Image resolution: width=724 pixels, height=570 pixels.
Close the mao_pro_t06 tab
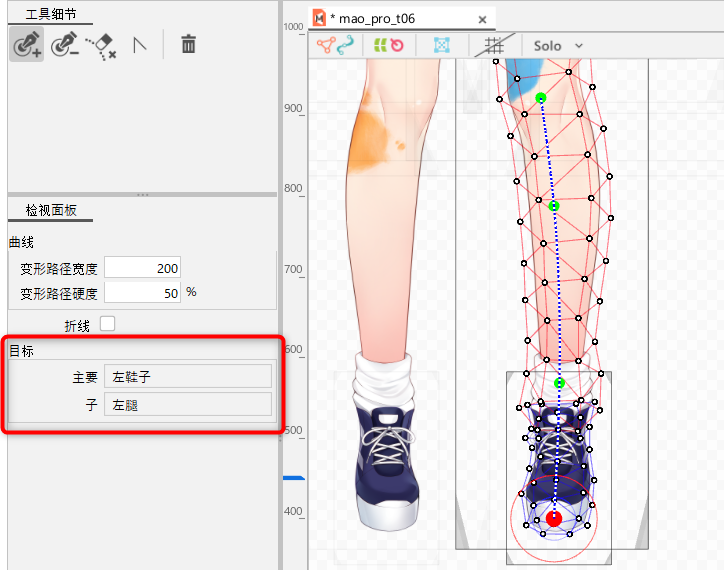coord(483,18)
